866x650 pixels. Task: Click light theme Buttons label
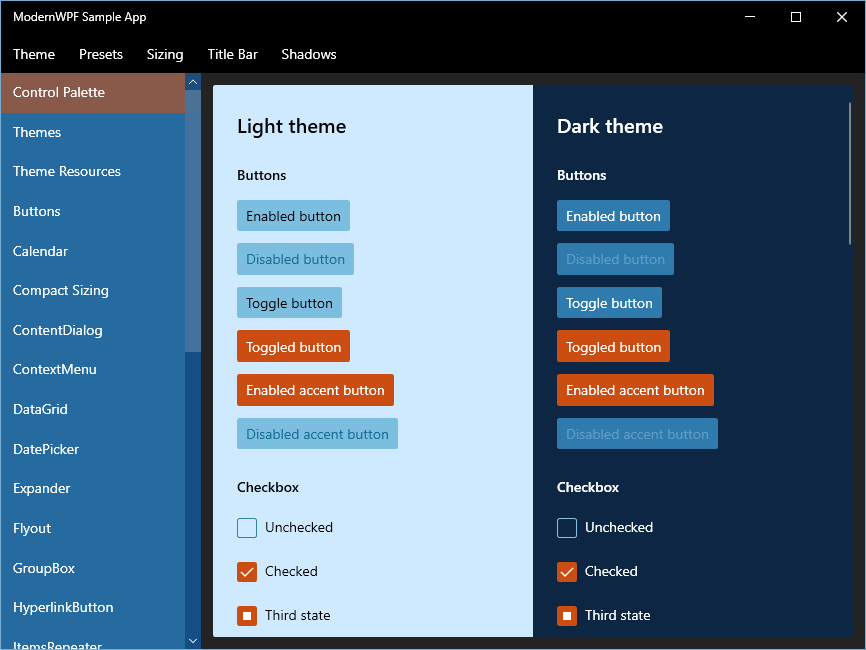262,175
